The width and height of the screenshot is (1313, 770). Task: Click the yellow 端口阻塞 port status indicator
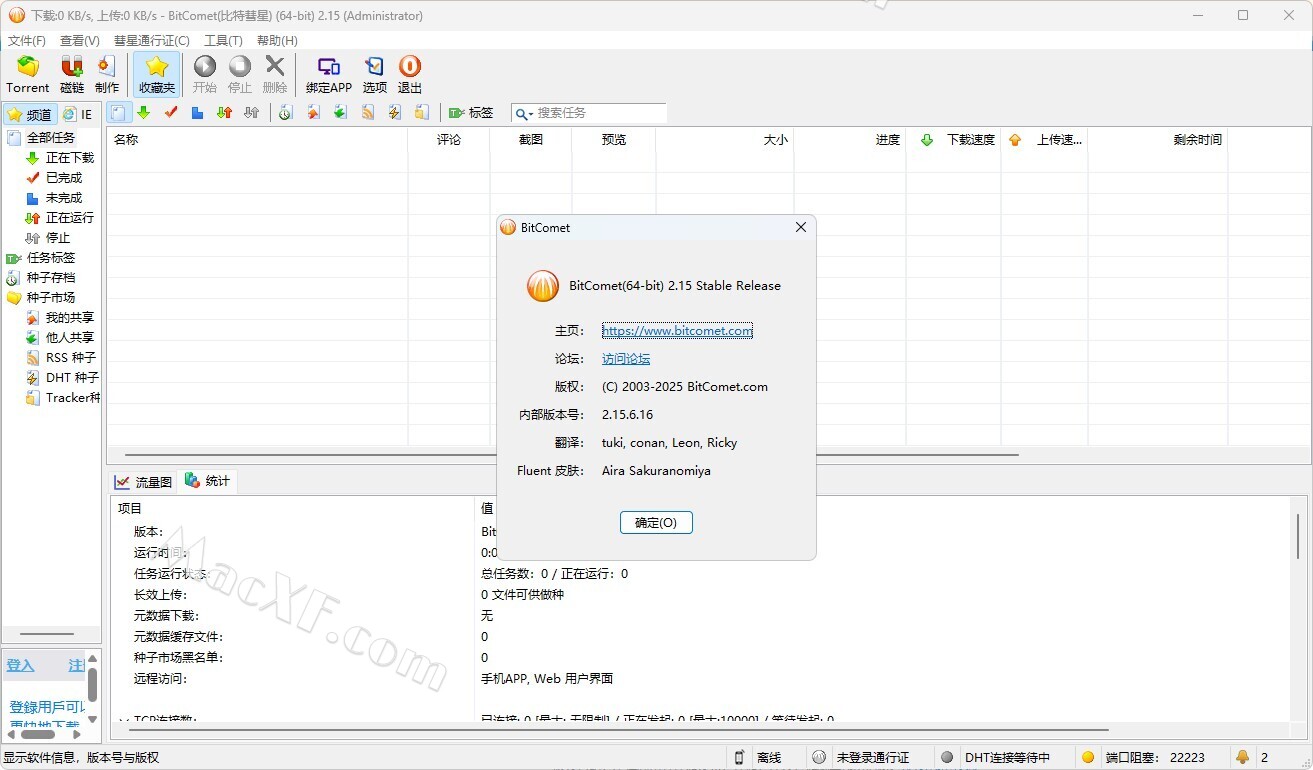click(1088, 757)
